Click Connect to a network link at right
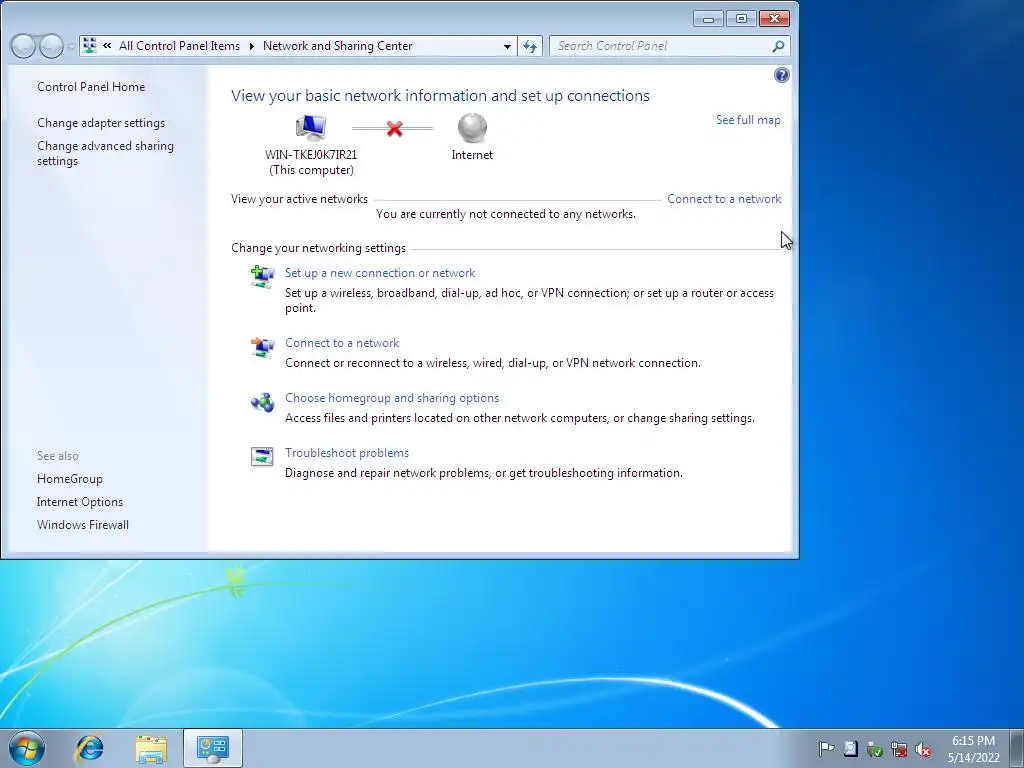Image resolution: width=1024 pixels, height=768 pixels. pyautogui.click(x=724, y=199)
